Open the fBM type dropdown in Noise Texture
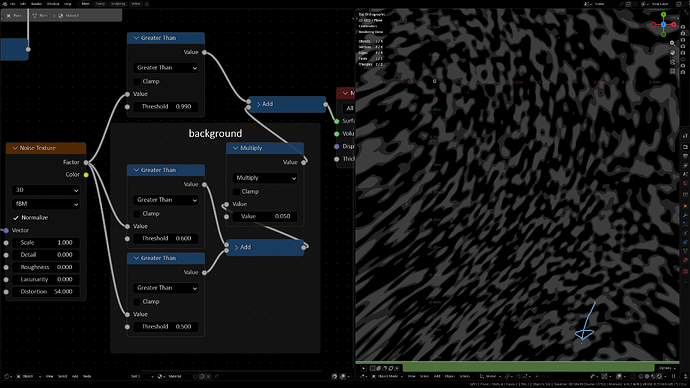Viewport: 690px width, 388px height. click(45, 204)
